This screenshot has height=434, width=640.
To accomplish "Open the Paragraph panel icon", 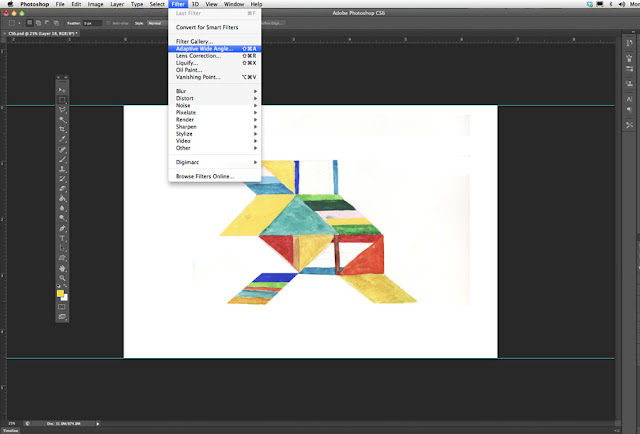I will coord(629,109).
